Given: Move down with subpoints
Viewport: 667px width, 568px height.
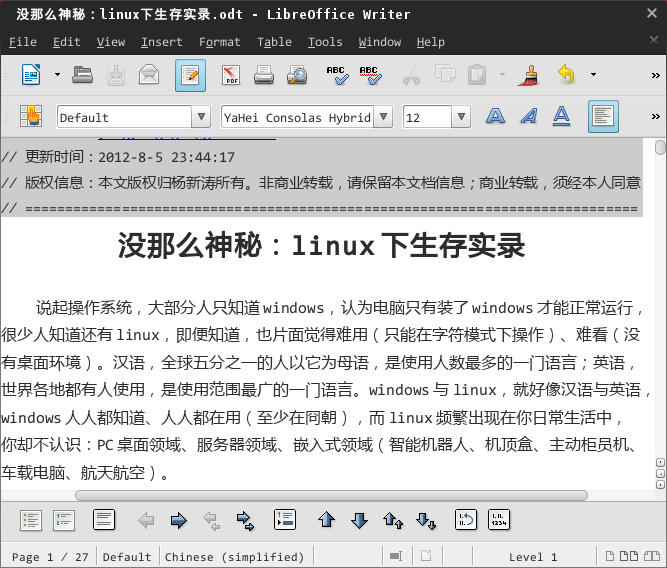Looking at the screenshot, I should [426, 520].
